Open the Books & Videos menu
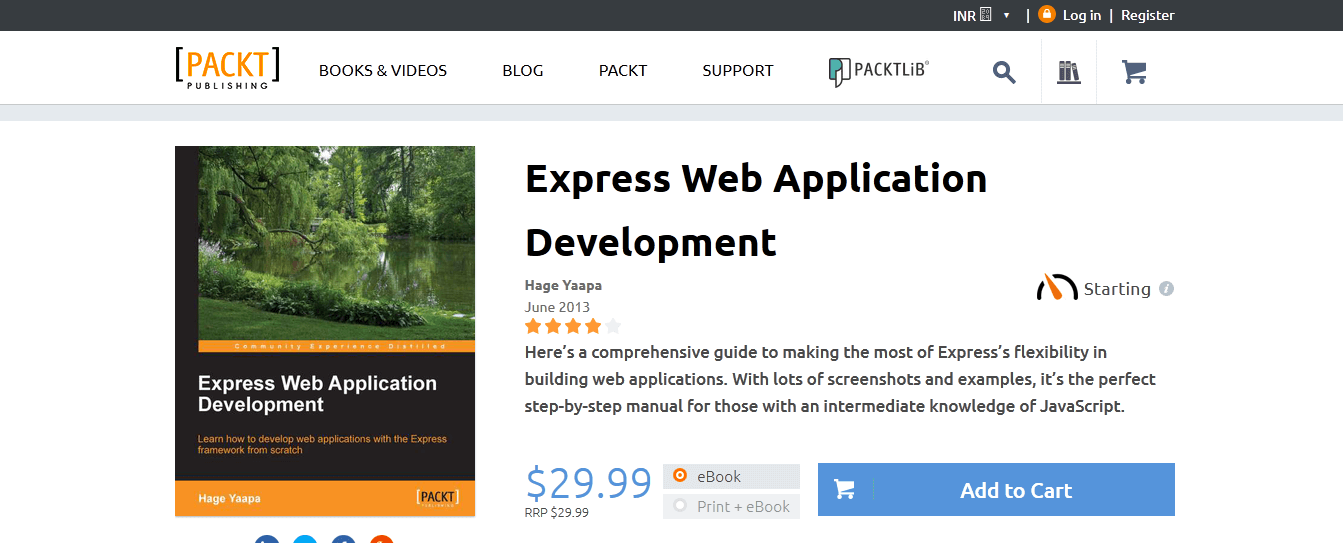The width and height of the screenshot is (1343, 543). pyautogui.click(x=383, y=71)
